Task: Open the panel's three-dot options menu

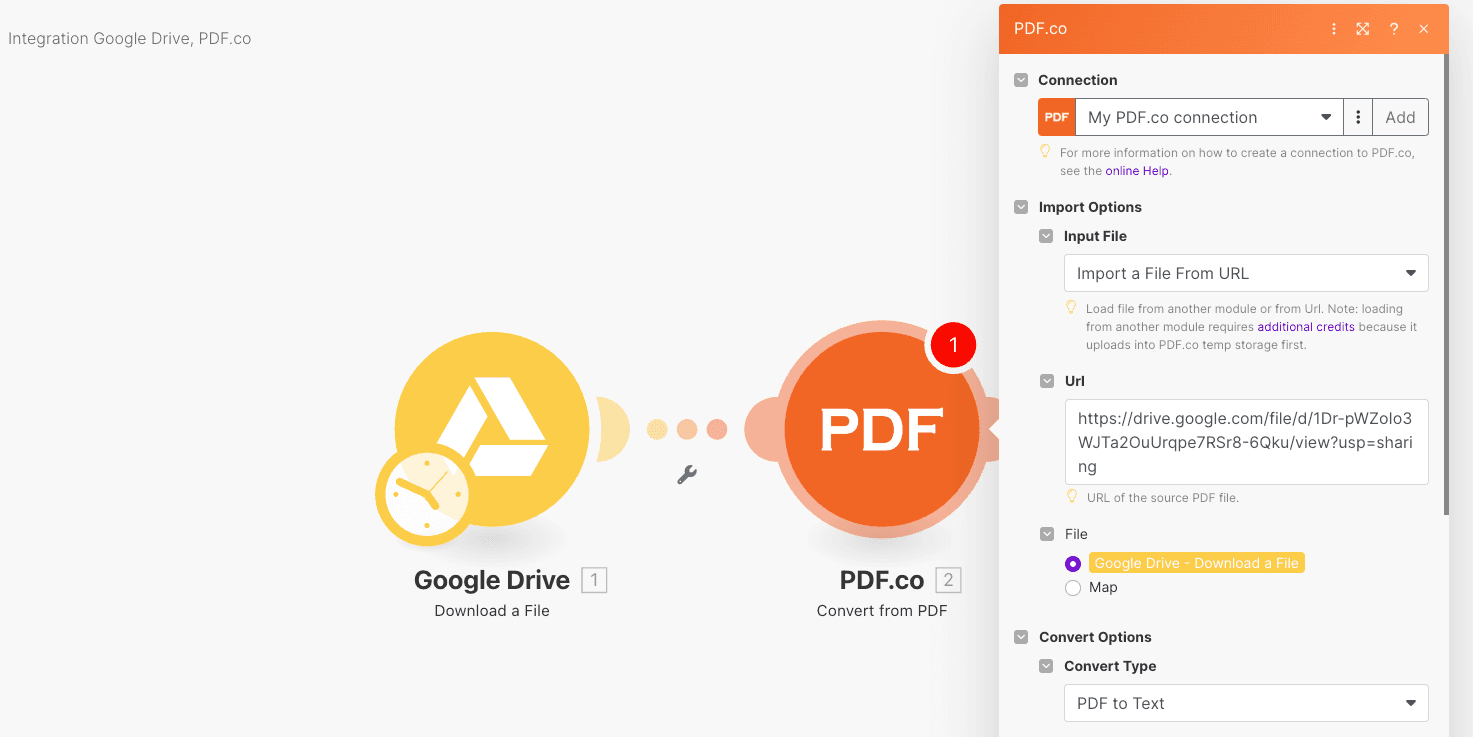Action: 1333,29
